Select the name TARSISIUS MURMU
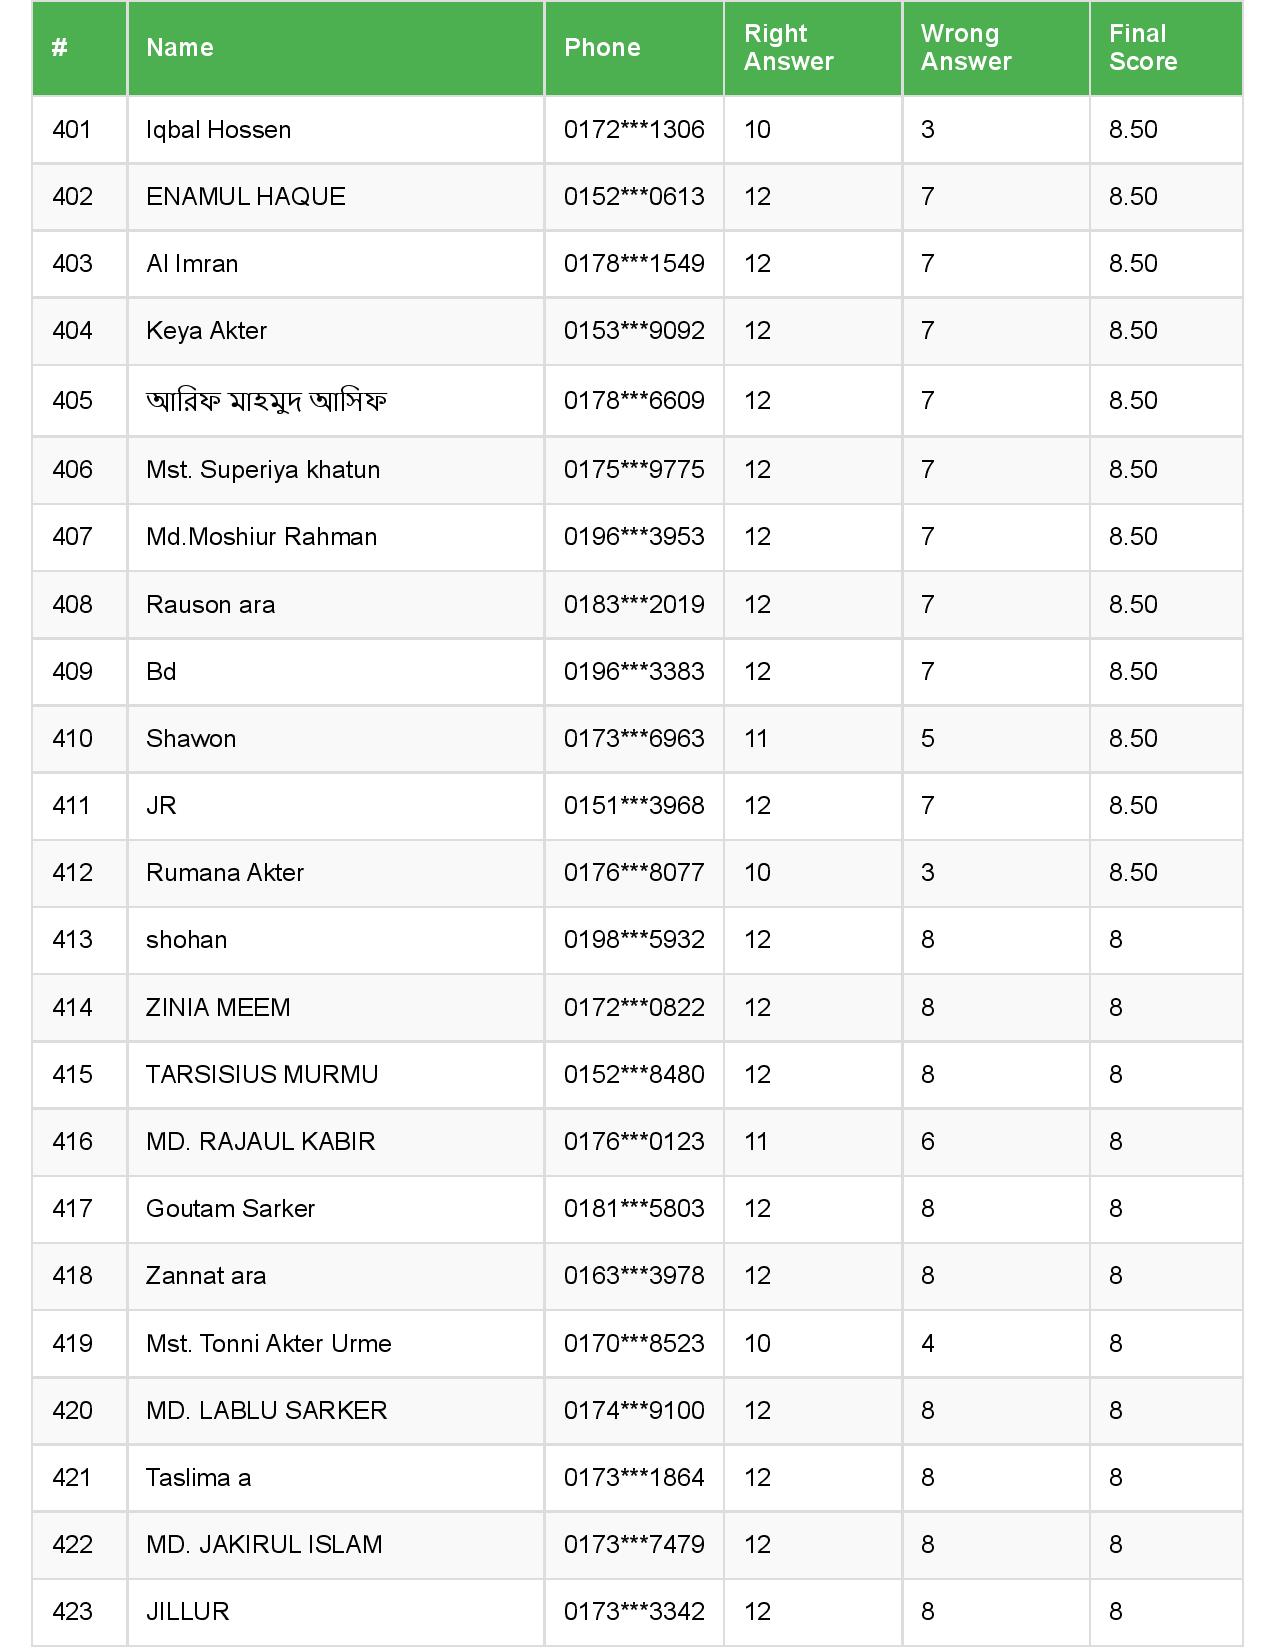Image resolution: width=1275 pixels, height=1650 pixels. [262, 1075]
